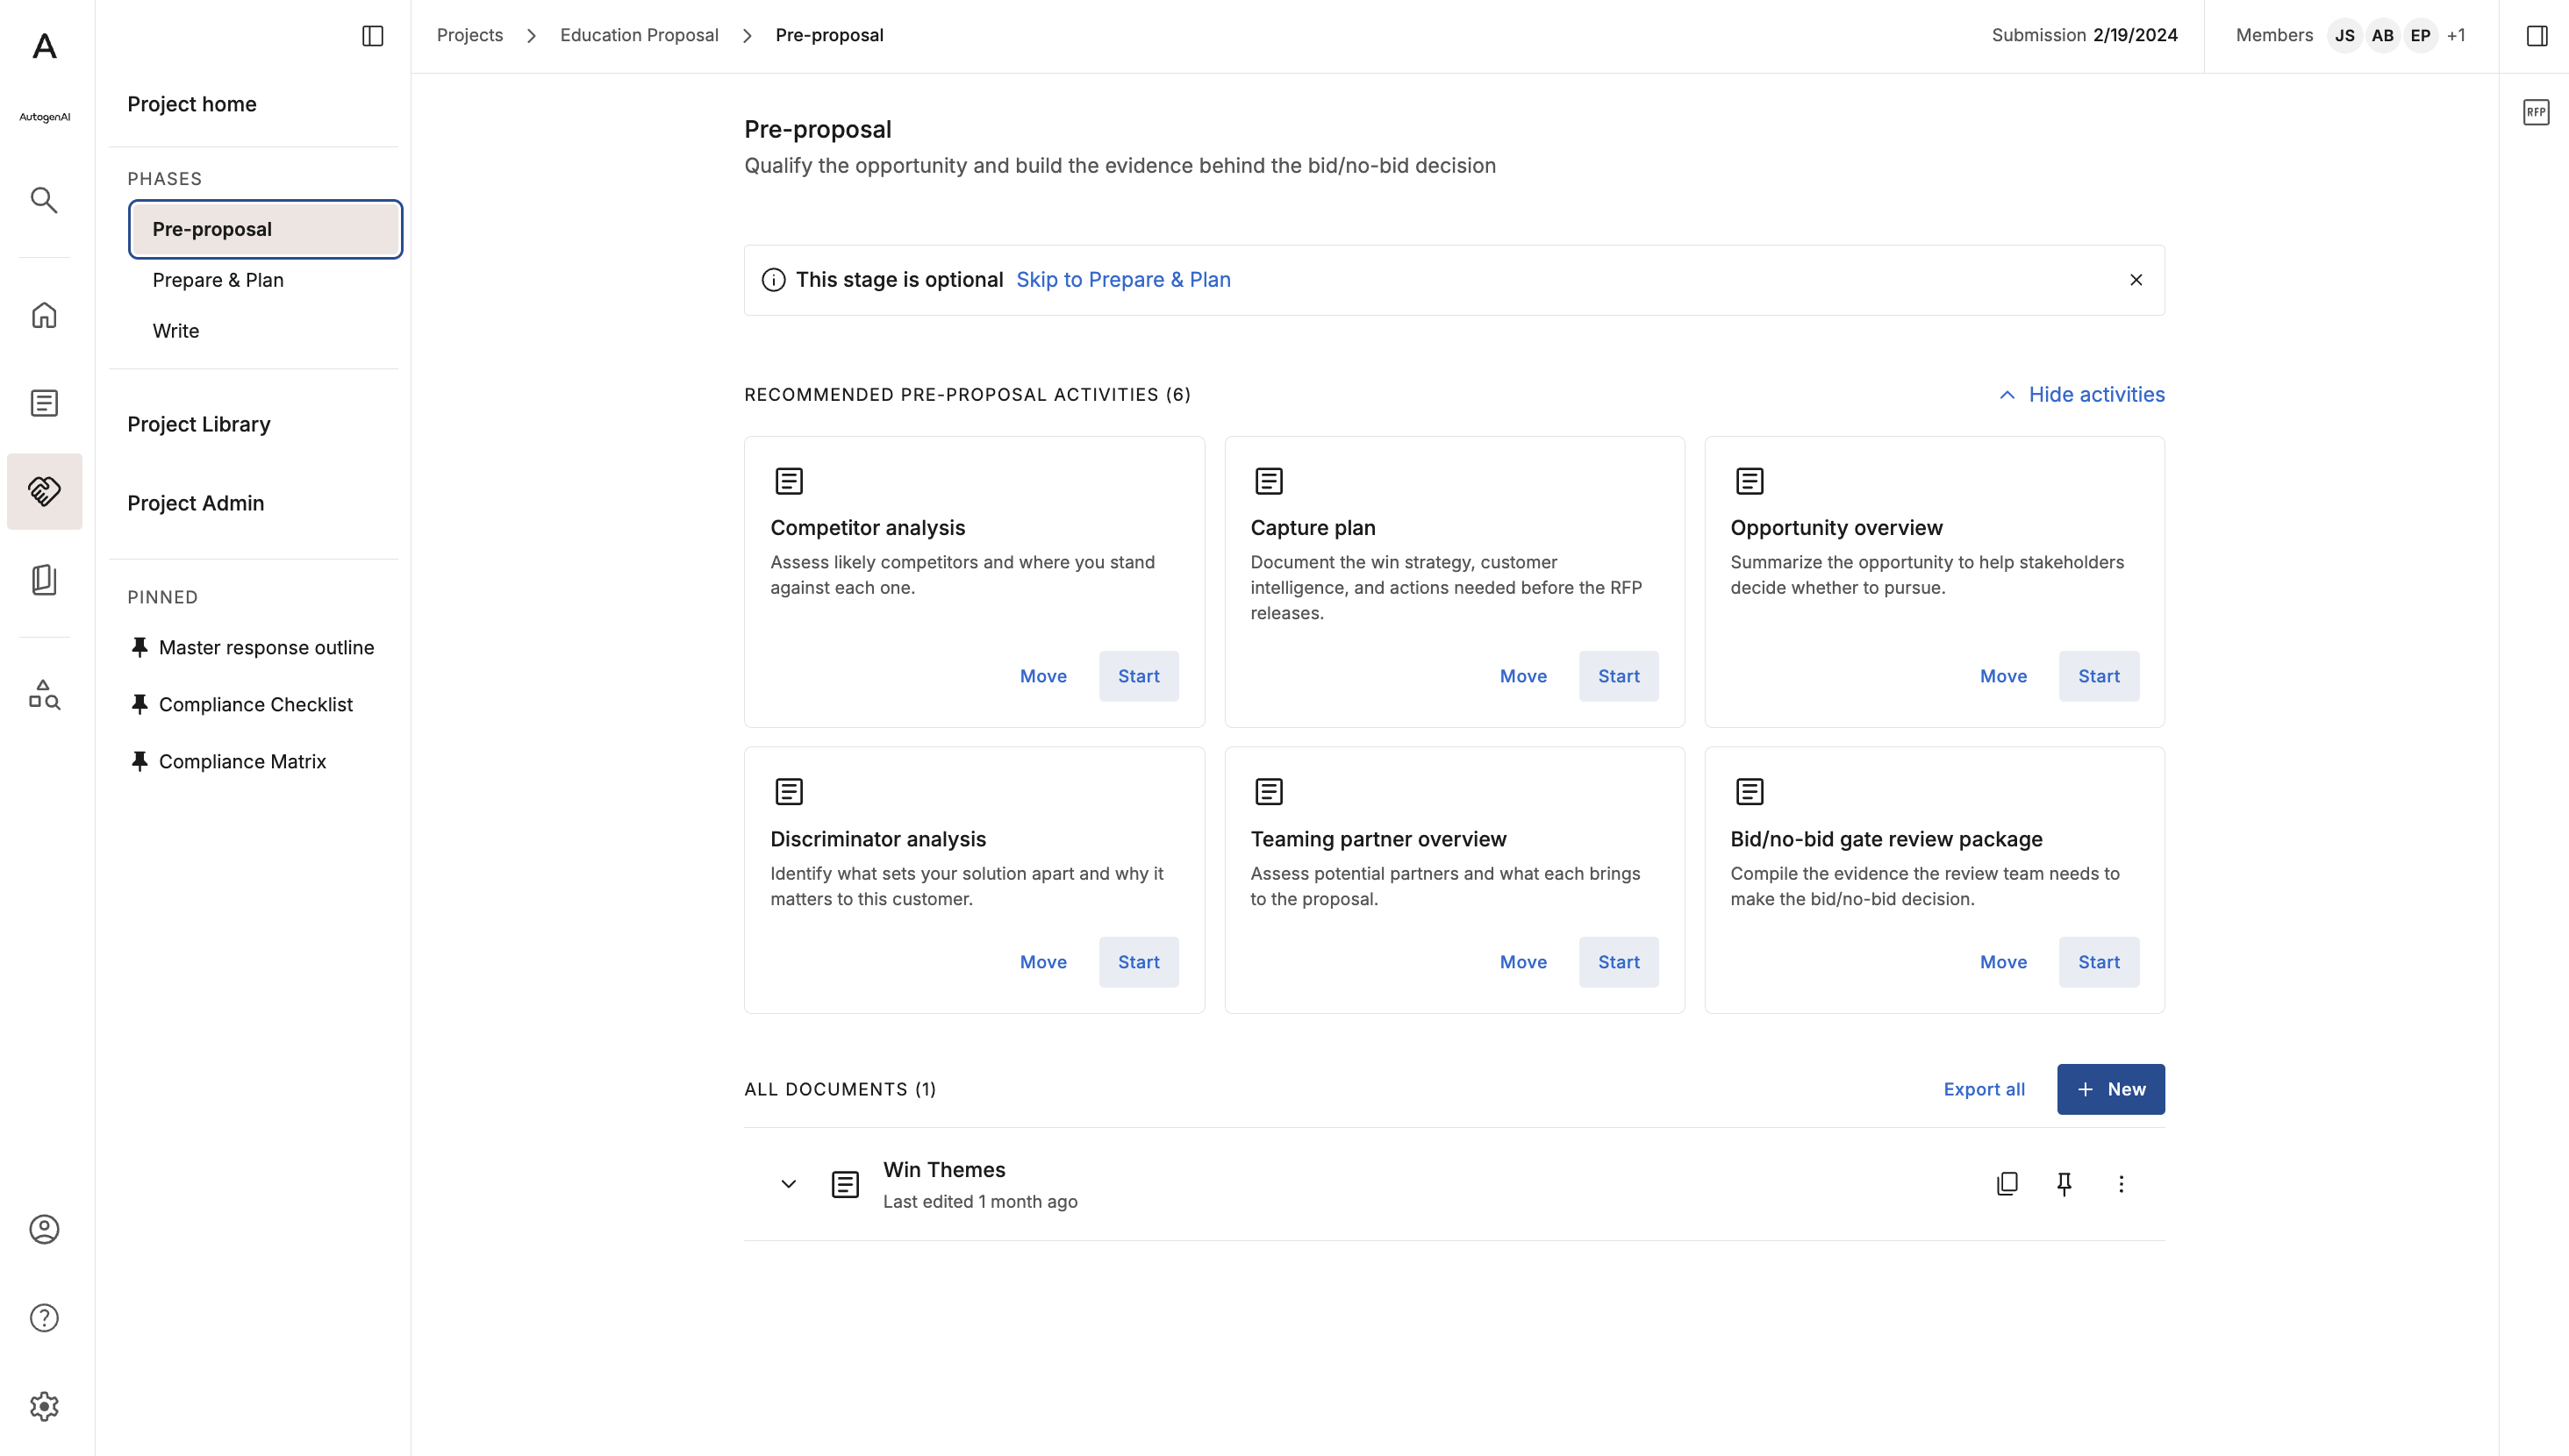Open the library copies icon in rail
The image size is (2569, 1456).
pos(44,580)
